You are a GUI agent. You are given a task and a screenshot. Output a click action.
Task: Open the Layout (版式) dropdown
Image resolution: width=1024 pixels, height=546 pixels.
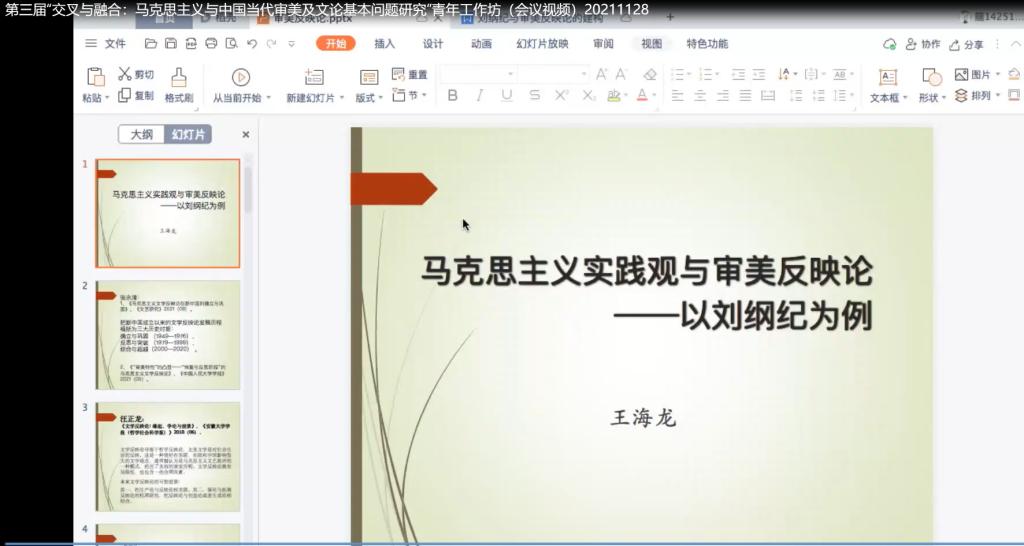point(369,97)
